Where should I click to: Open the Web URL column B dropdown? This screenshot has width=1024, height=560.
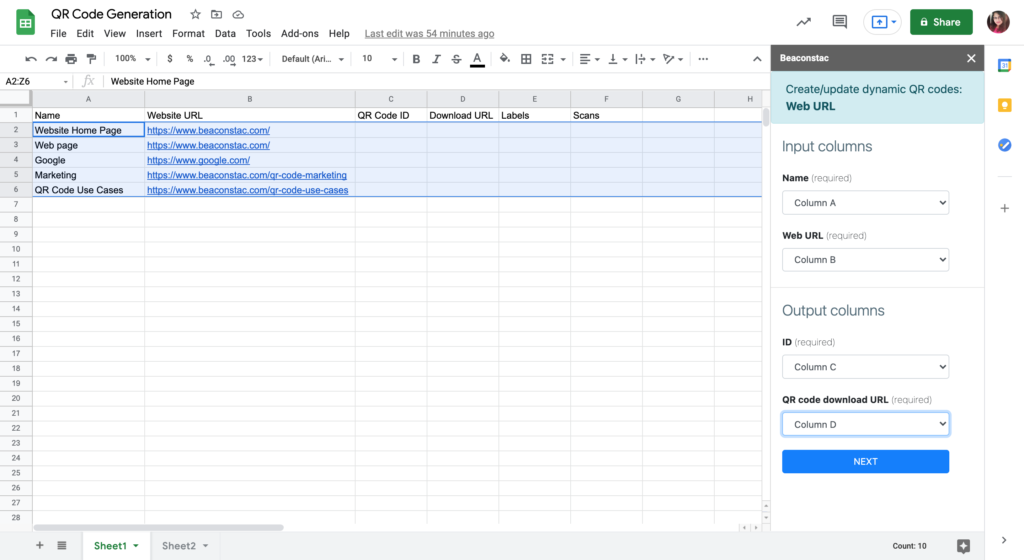pyautogui.click(x=865, y=260)
